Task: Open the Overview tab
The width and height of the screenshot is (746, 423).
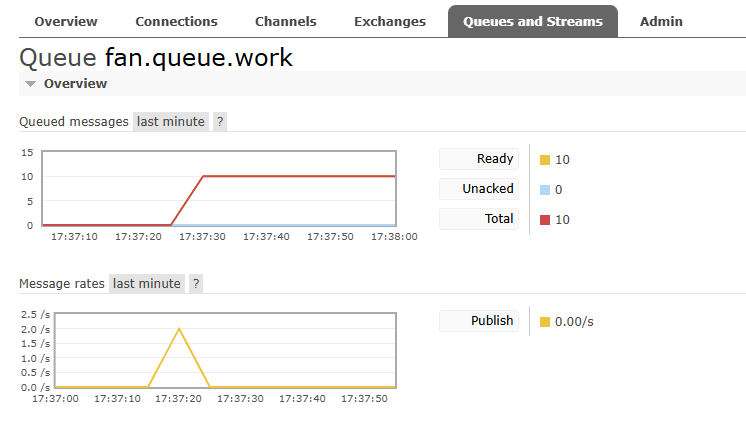Action: [x=66, y=21]
